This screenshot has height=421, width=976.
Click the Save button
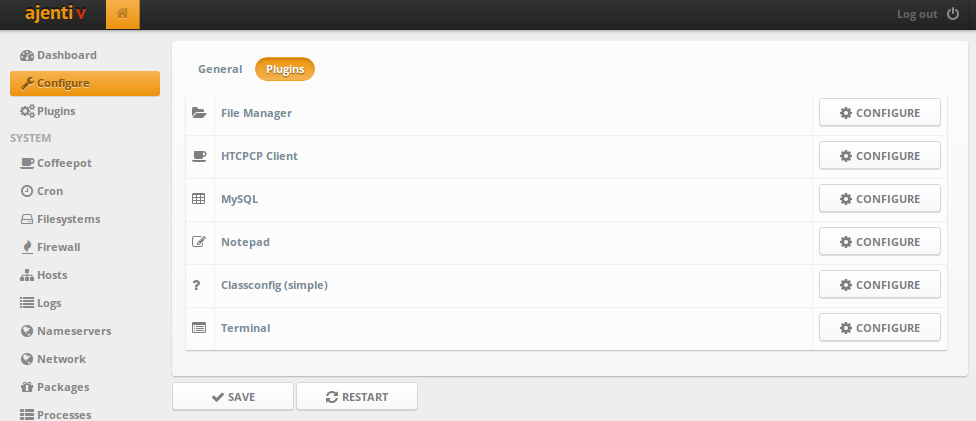pyautogui.click(x=233, y=397)
